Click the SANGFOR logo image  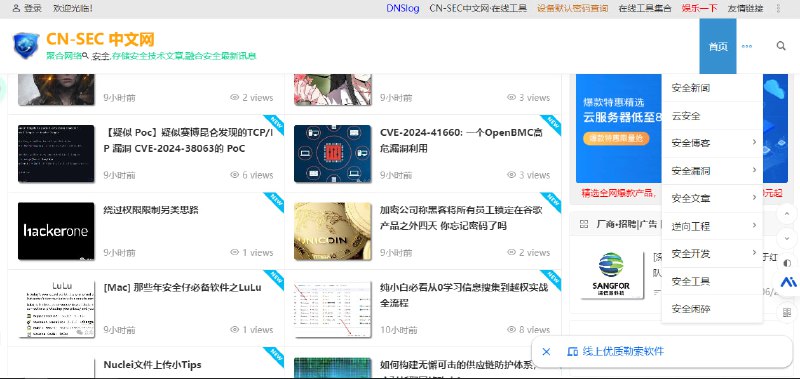click(611, 273)
